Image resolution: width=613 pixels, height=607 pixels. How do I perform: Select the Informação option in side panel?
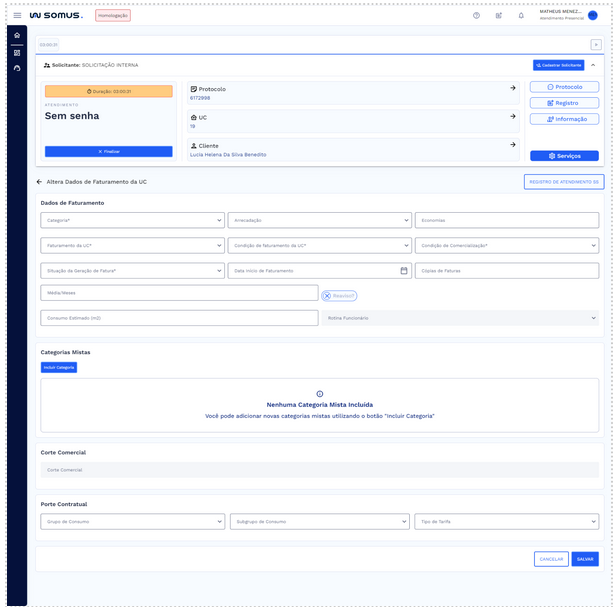pyautogui.click(x=564, y=119)
